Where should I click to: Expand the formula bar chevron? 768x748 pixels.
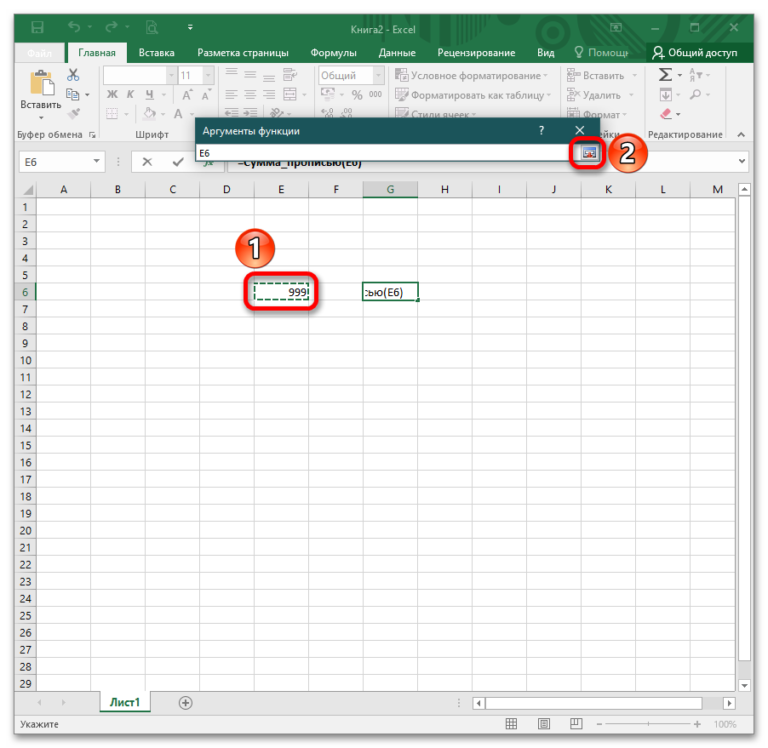point(742,161)
